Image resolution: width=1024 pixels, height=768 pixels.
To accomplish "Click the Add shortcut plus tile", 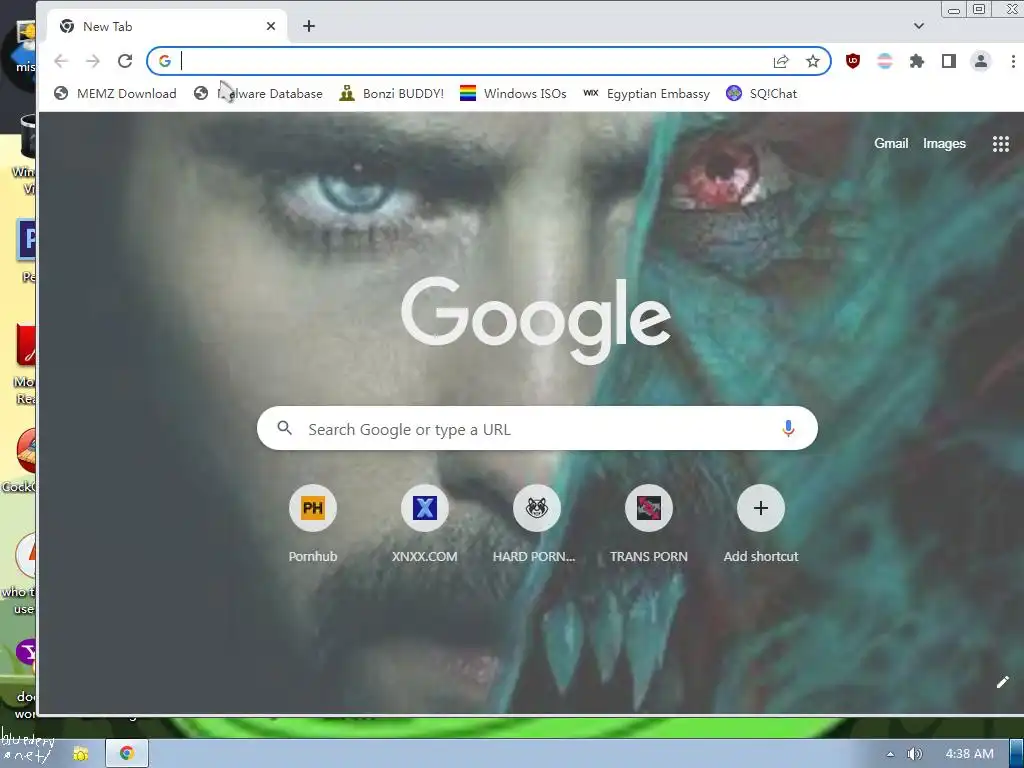I will (x=760, y=508).
